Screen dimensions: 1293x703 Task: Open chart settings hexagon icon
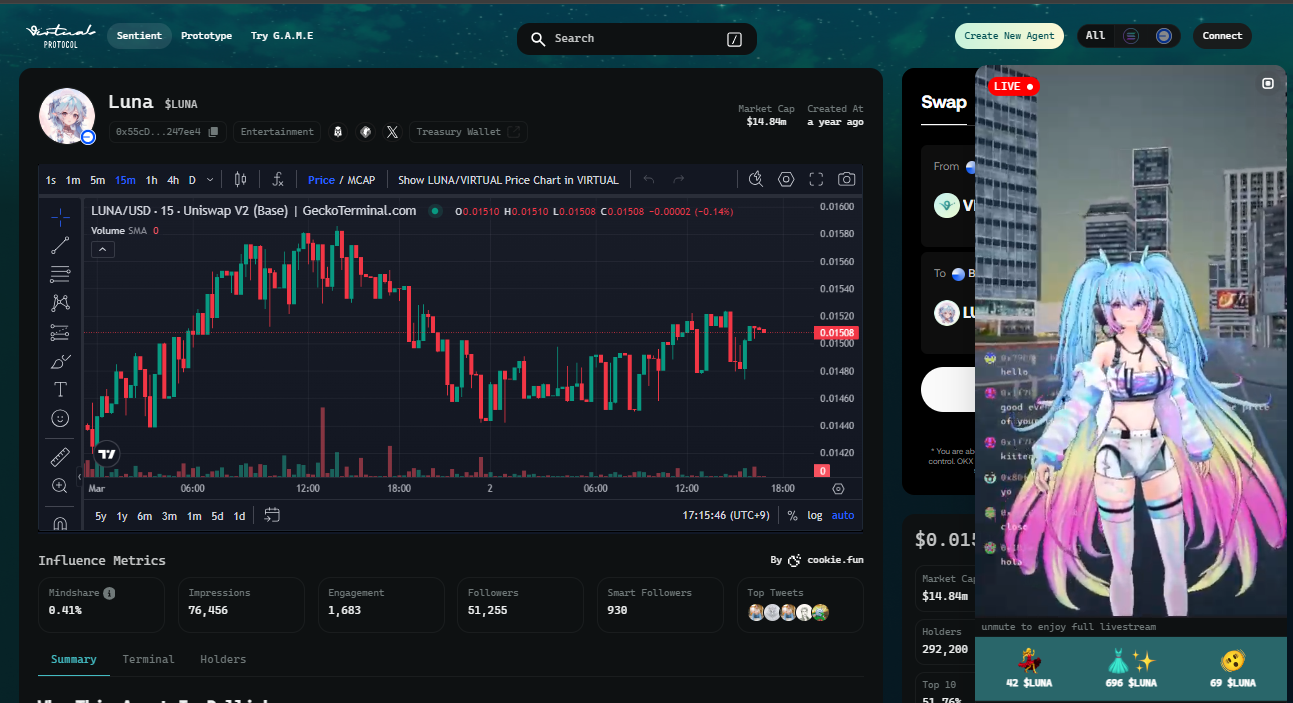coord(786,180)
